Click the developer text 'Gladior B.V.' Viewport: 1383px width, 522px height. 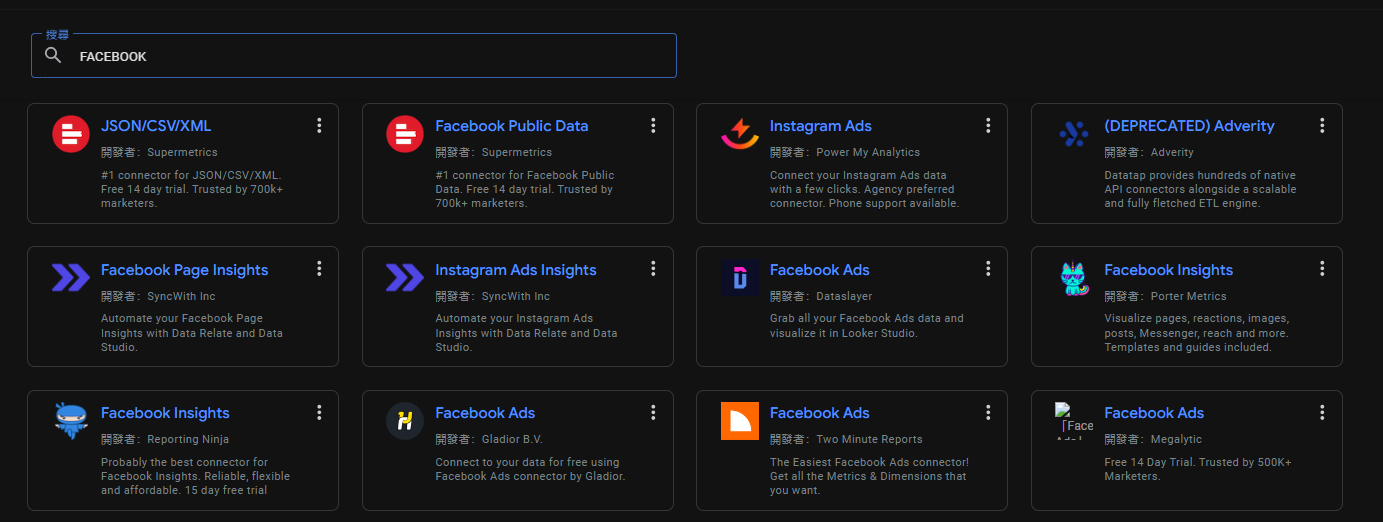coord(512,439)
